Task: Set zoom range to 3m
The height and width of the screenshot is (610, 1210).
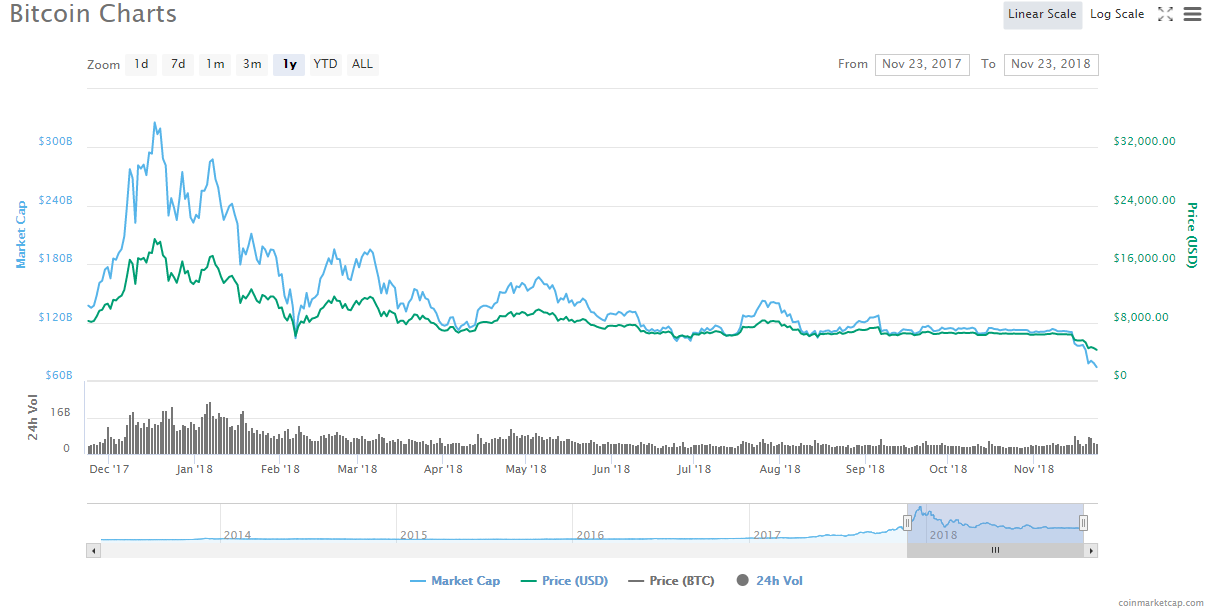Action: [x=252, y=64]
